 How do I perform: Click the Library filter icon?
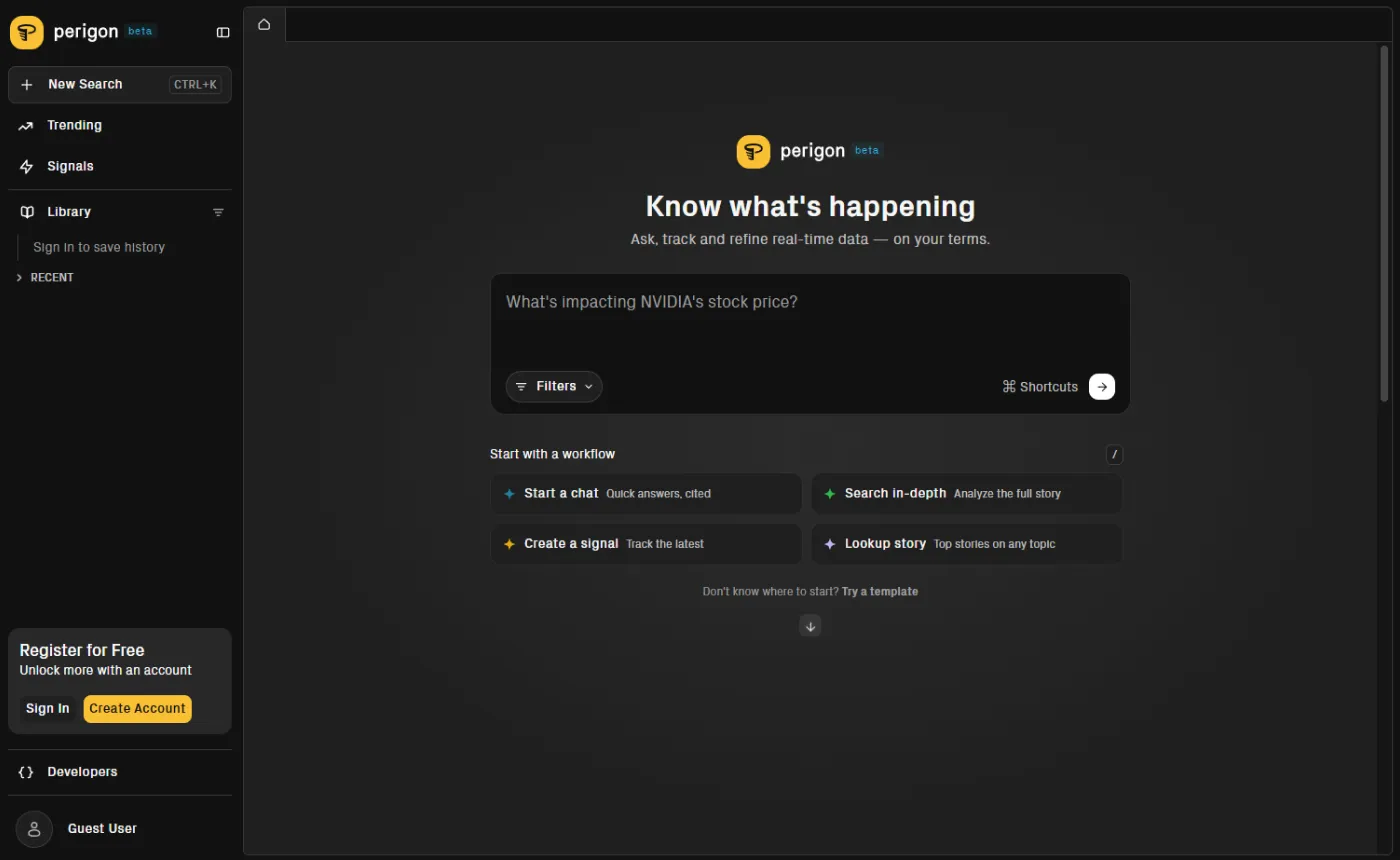(x=218, y=212)
